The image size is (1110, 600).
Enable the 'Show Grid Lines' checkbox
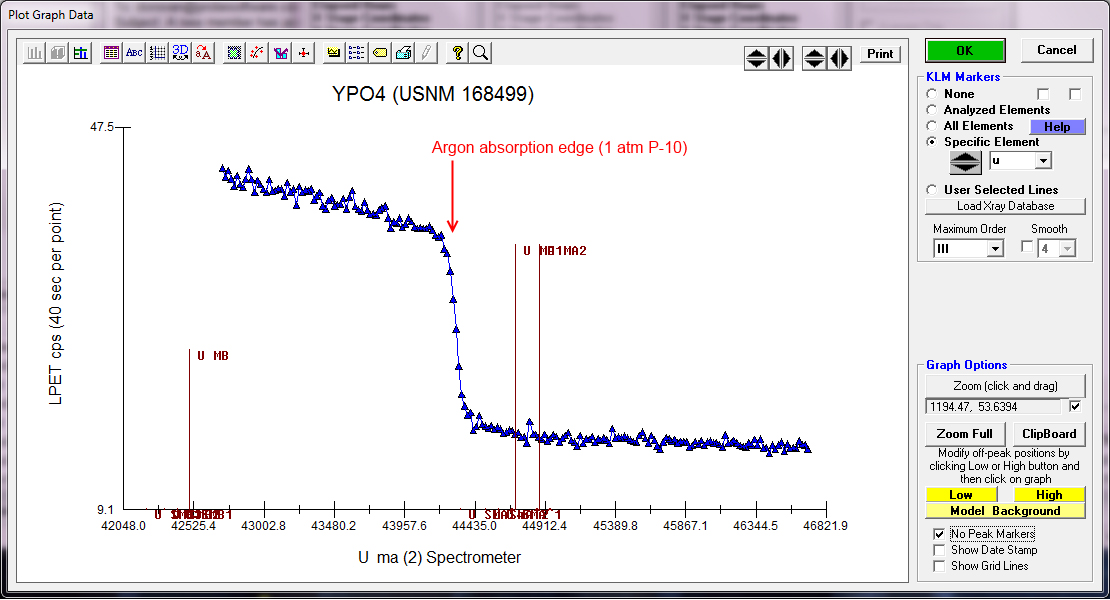pos(938,566)
